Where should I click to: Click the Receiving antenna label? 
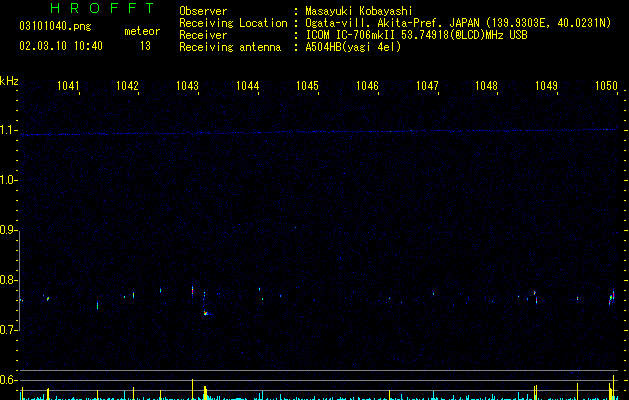tap(230, 47)
